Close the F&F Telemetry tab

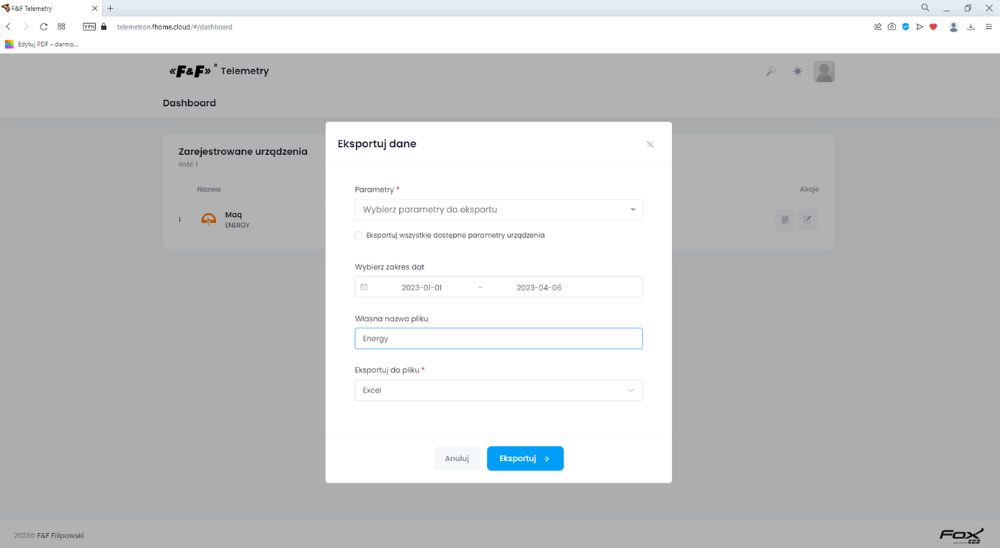tap(94, 8)
